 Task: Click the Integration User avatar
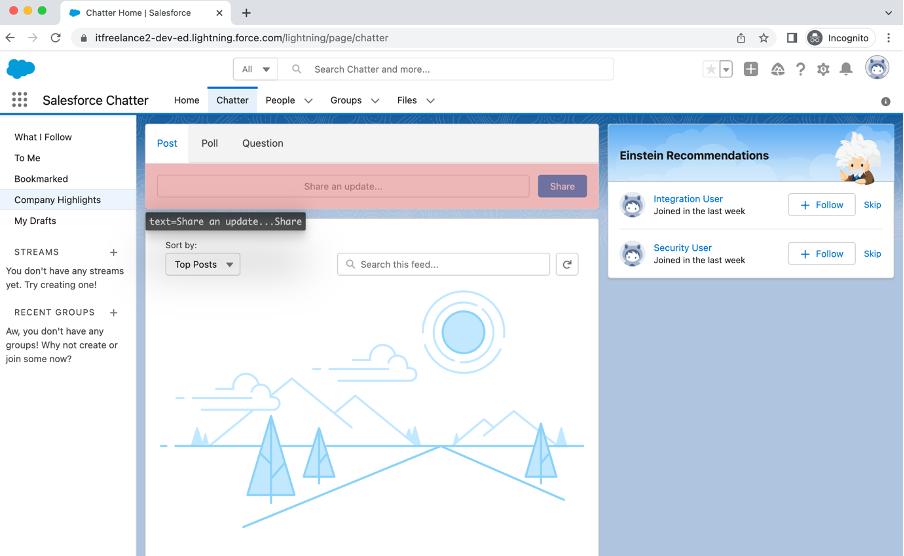tap(632, 205)
